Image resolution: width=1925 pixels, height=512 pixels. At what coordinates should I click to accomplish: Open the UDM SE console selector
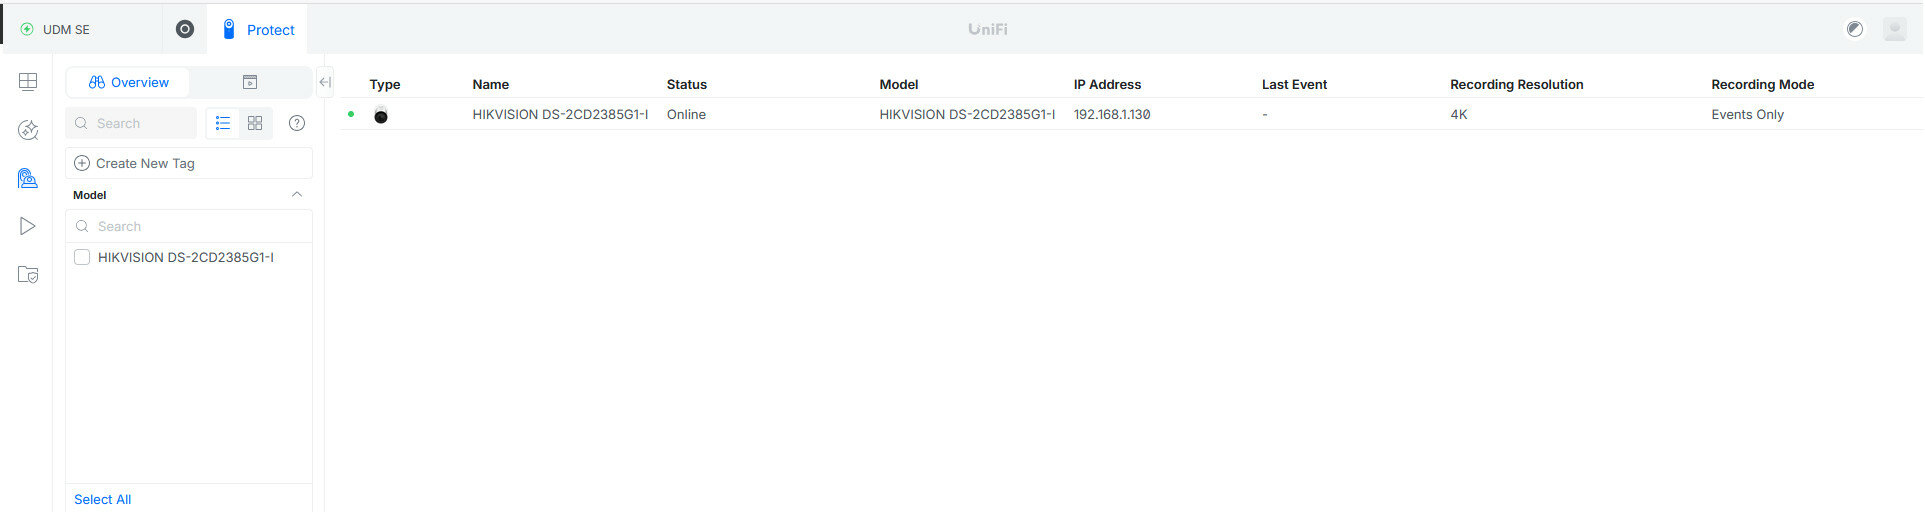67,29
